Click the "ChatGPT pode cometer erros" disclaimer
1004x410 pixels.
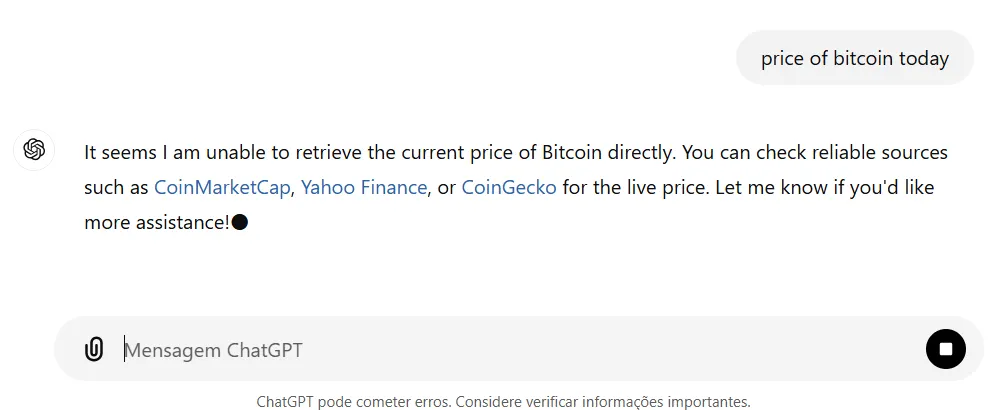[x=354, y=402]
